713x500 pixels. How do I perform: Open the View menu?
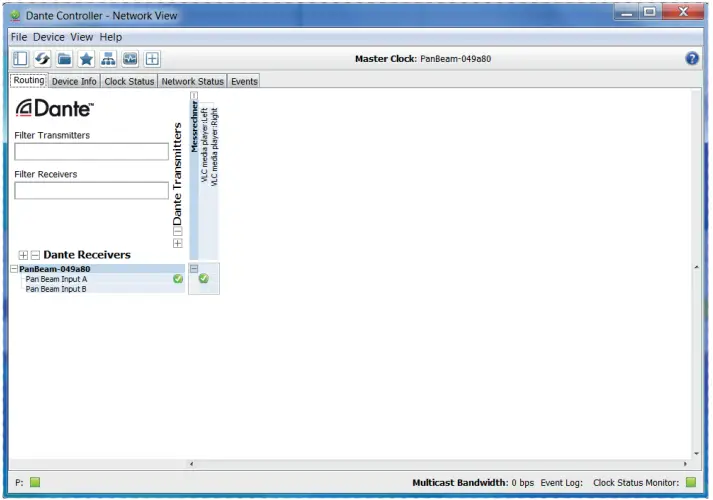pos(82,37)
